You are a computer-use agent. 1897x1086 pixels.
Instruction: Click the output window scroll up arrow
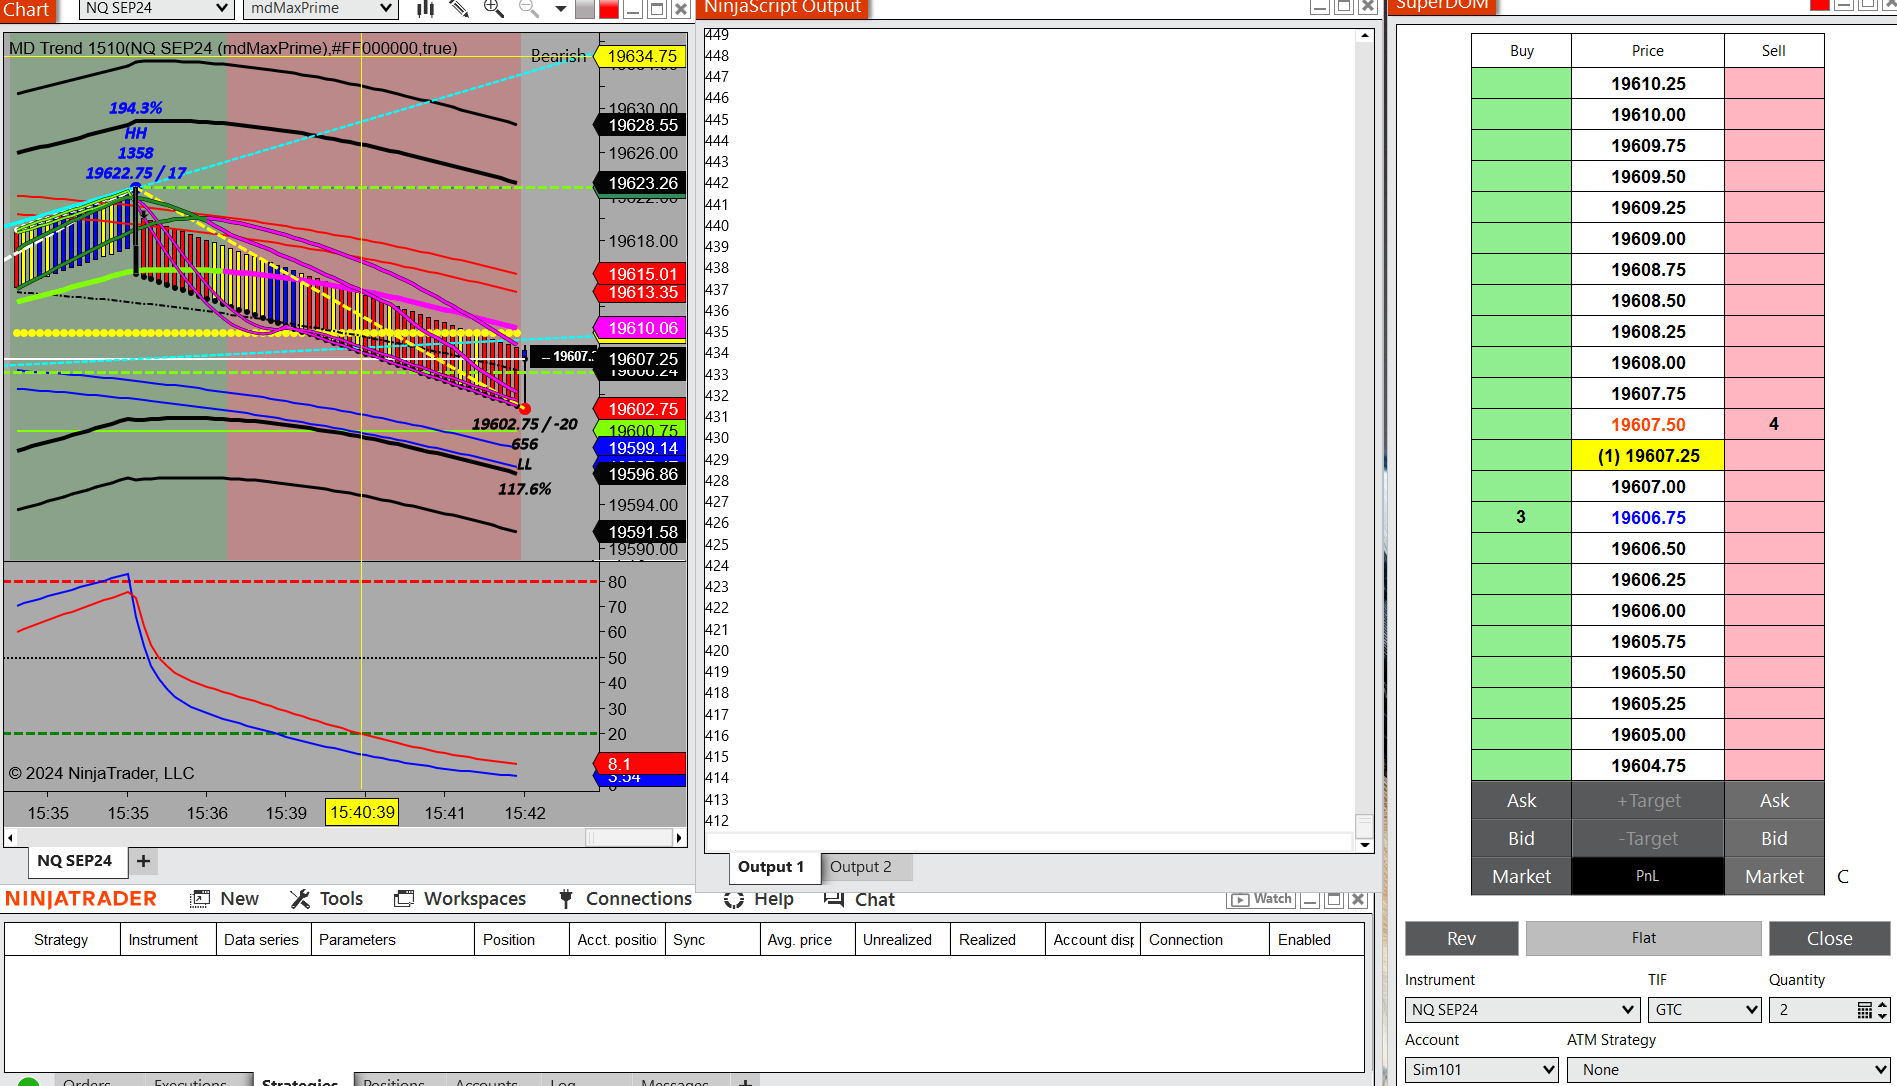click(1365, 36)
